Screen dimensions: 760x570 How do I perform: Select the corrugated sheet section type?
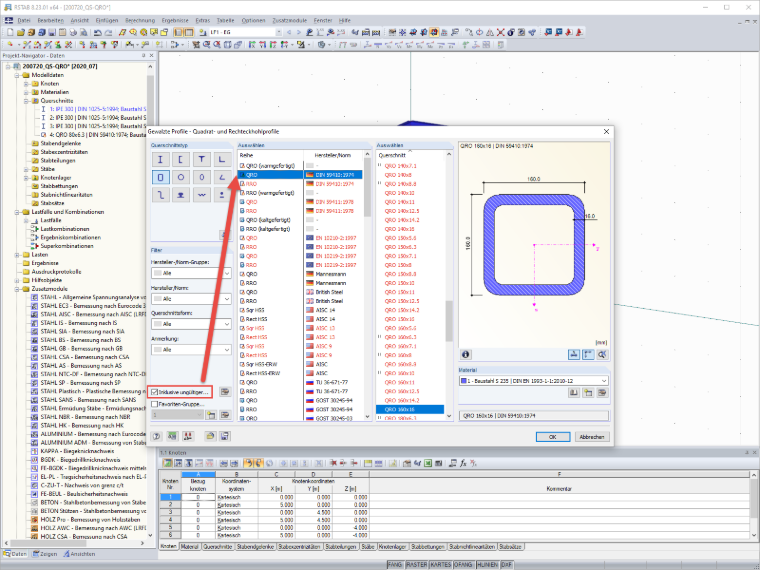tap(202, 195)
